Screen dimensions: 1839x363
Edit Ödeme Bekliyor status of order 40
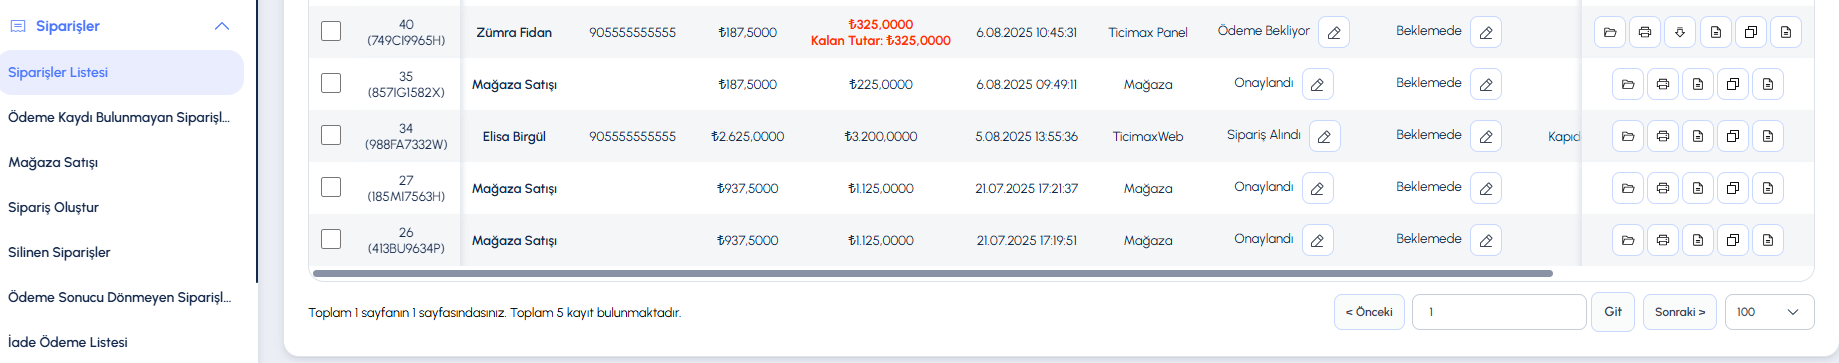click(1334, 33)
